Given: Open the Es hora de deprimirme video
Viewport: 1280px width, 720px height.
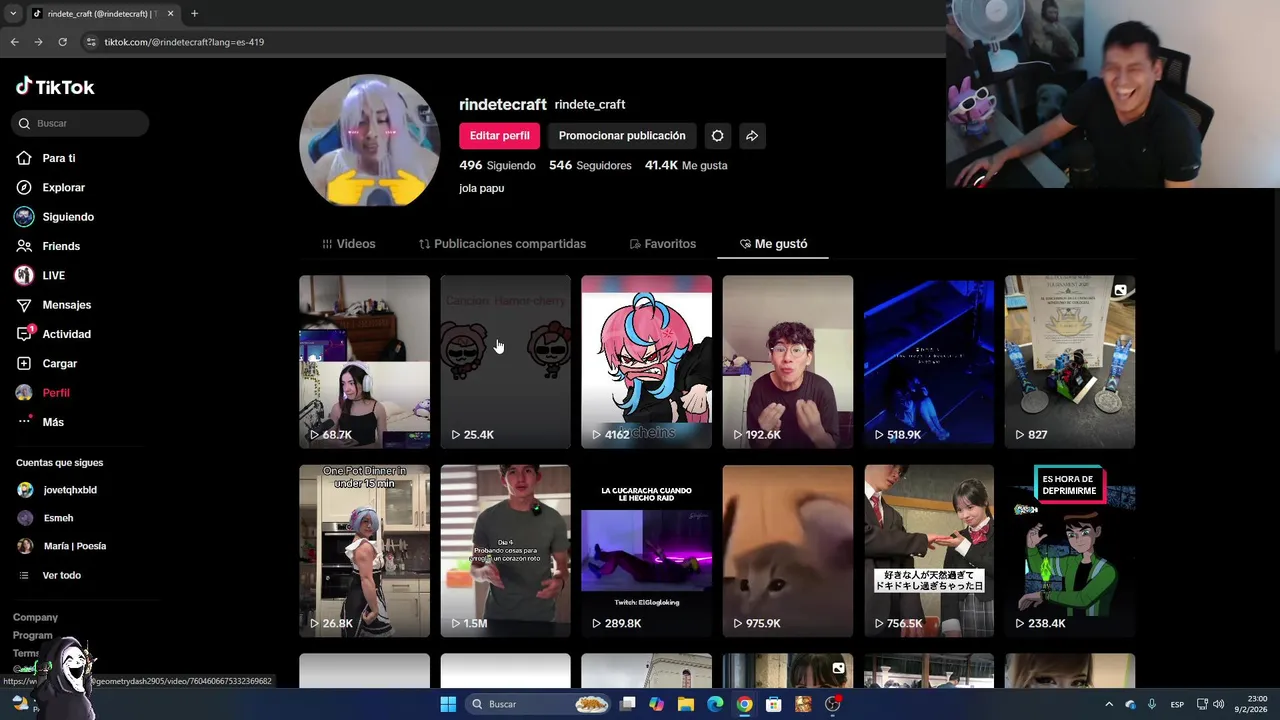Looking at the screenshot, I should pyautogui.click(x=1070, y=551).
